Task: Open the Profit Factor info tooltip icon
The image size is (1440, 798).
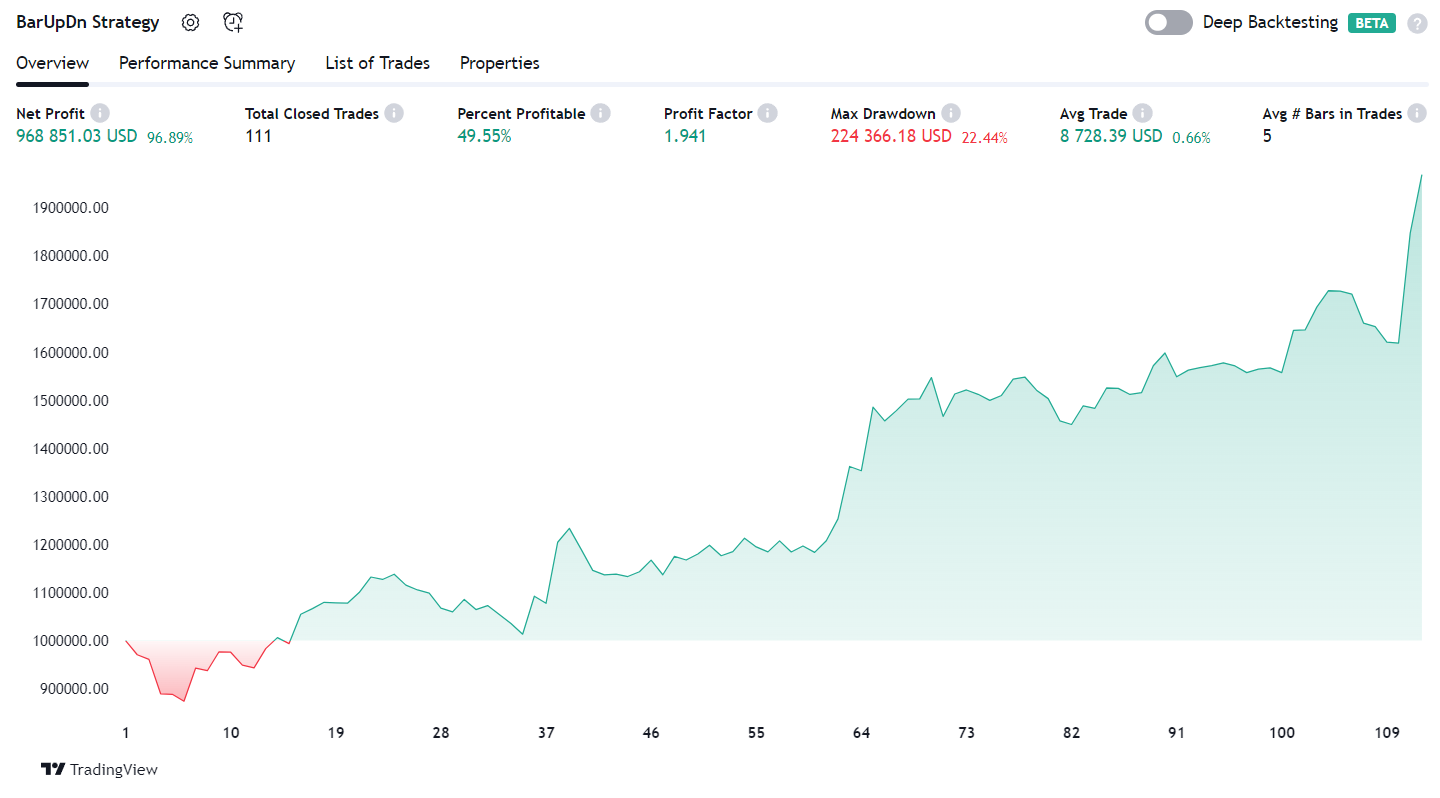Action: pos(767,114)
